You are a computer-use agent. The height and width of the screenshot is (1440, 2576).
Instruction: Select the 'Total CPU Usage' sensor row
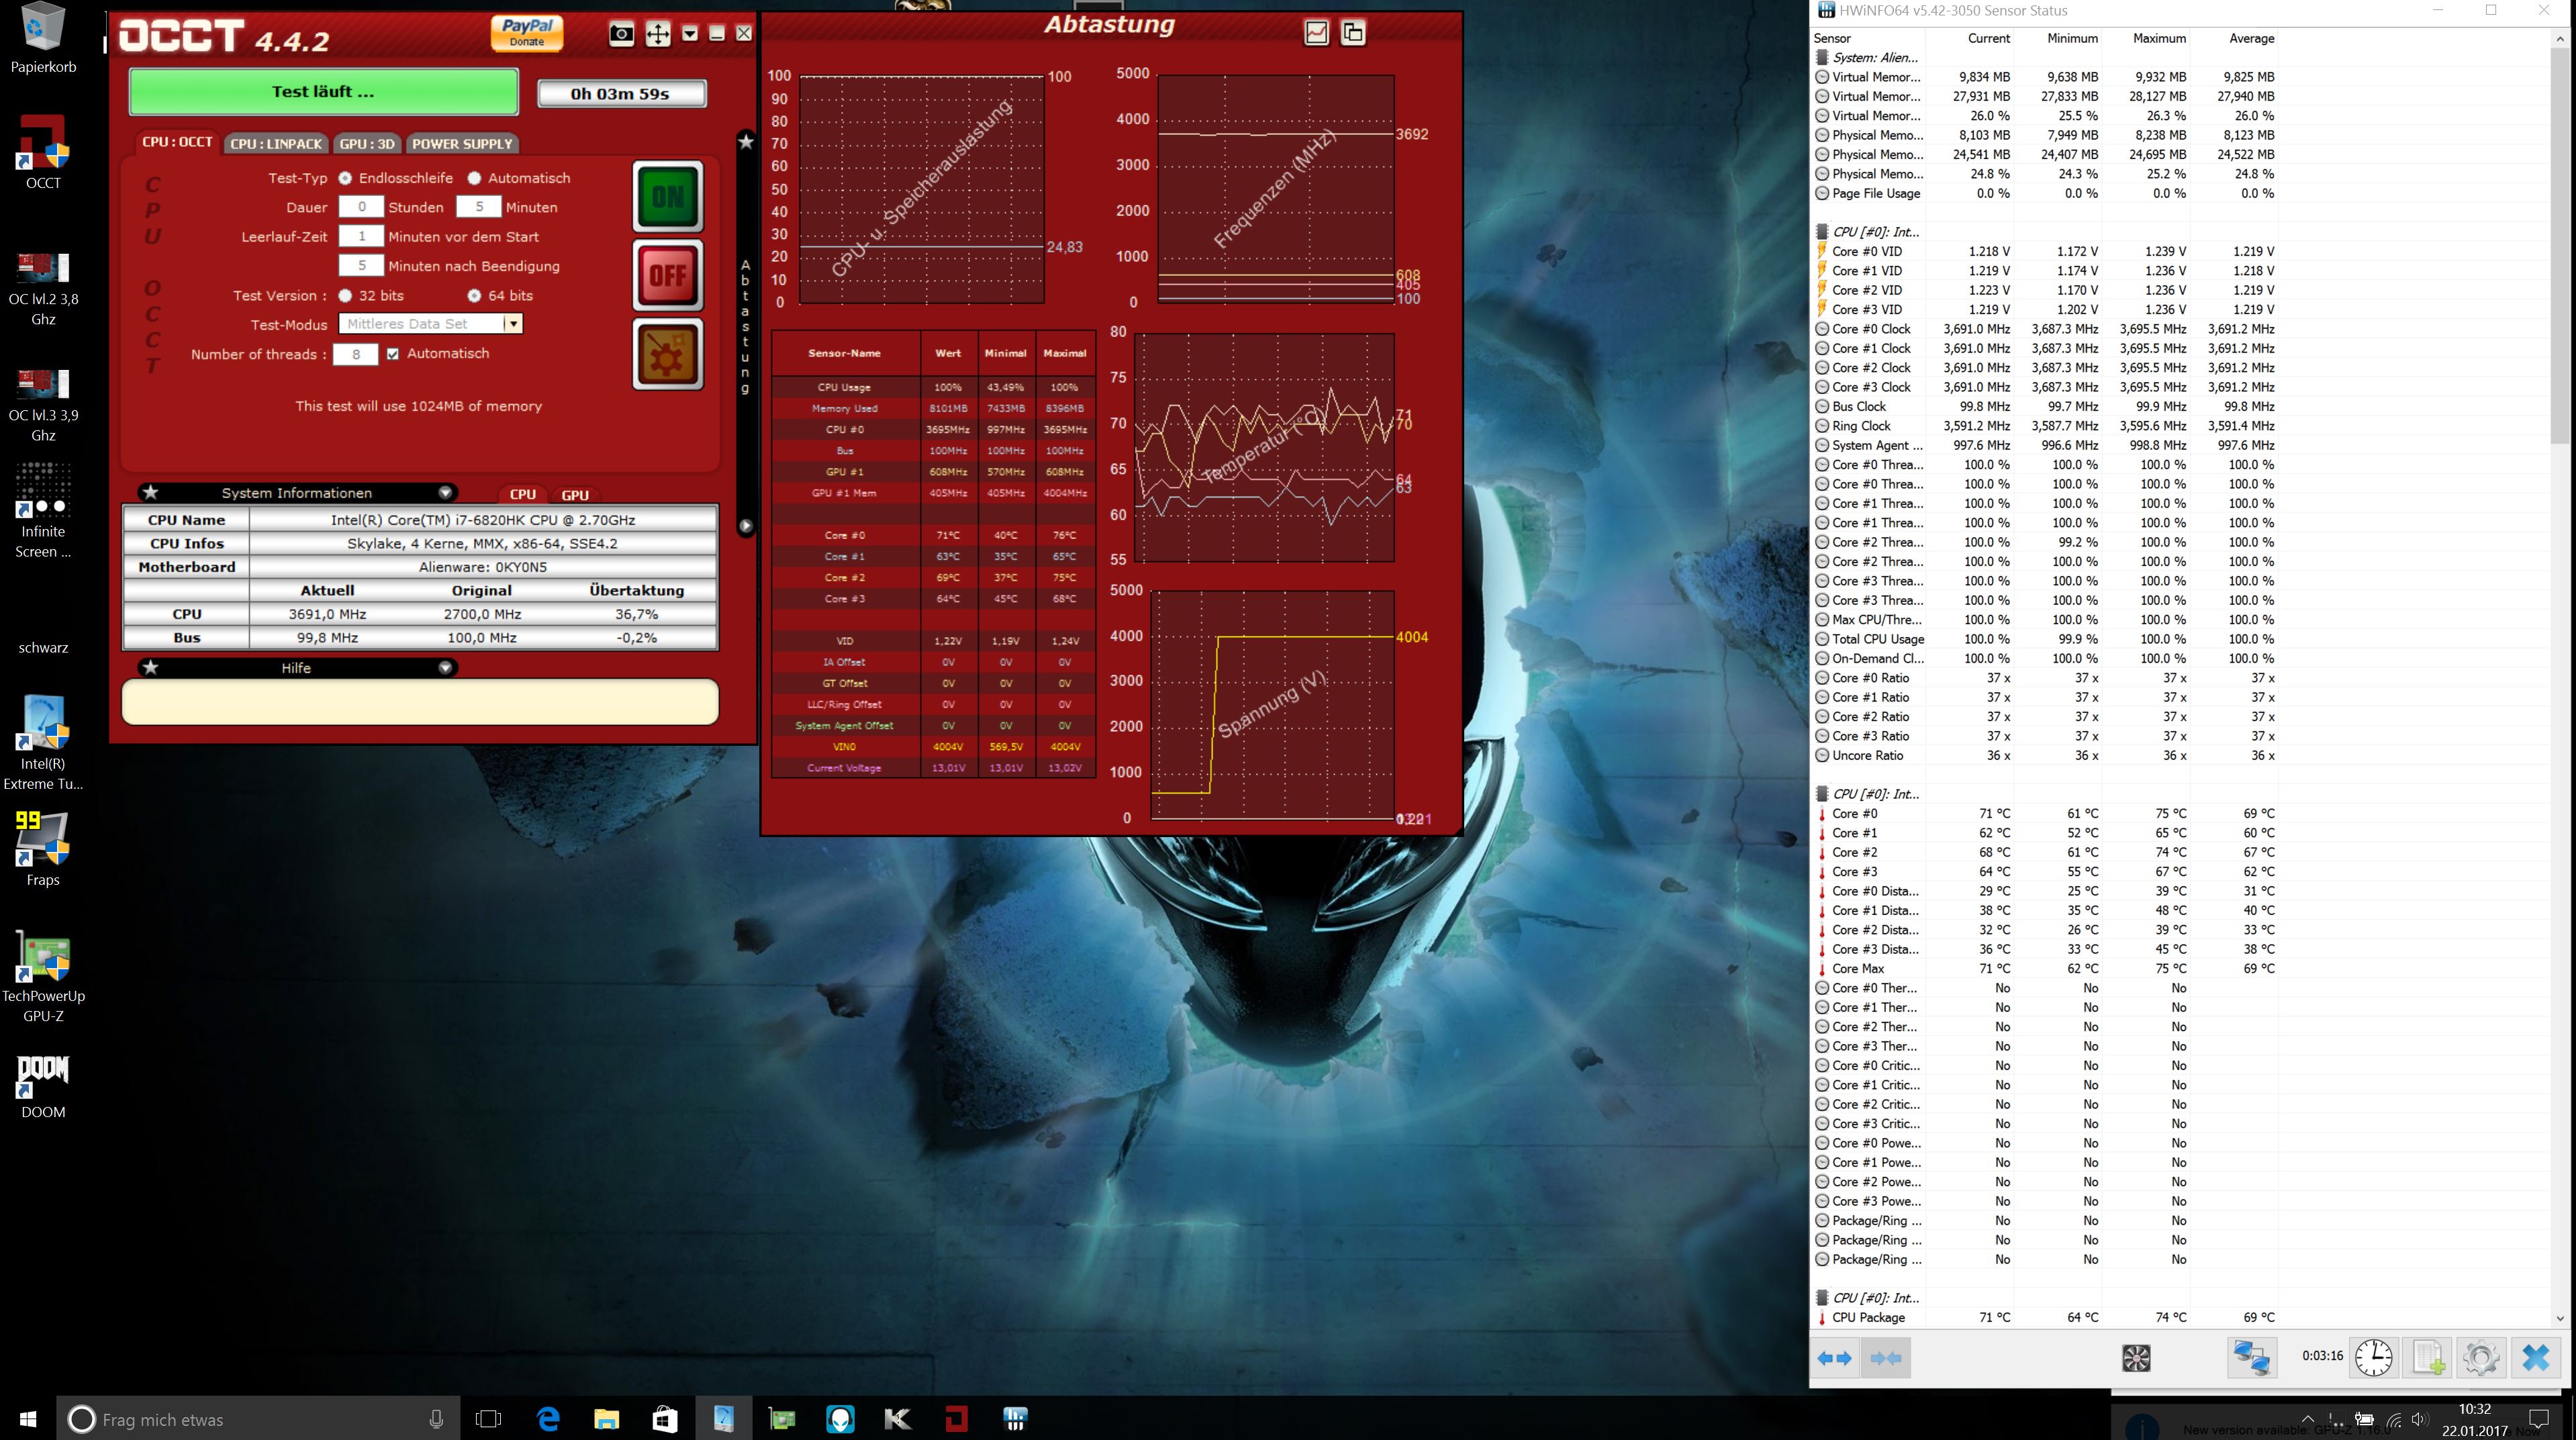pyautogui.click(x=2045, y=639)
